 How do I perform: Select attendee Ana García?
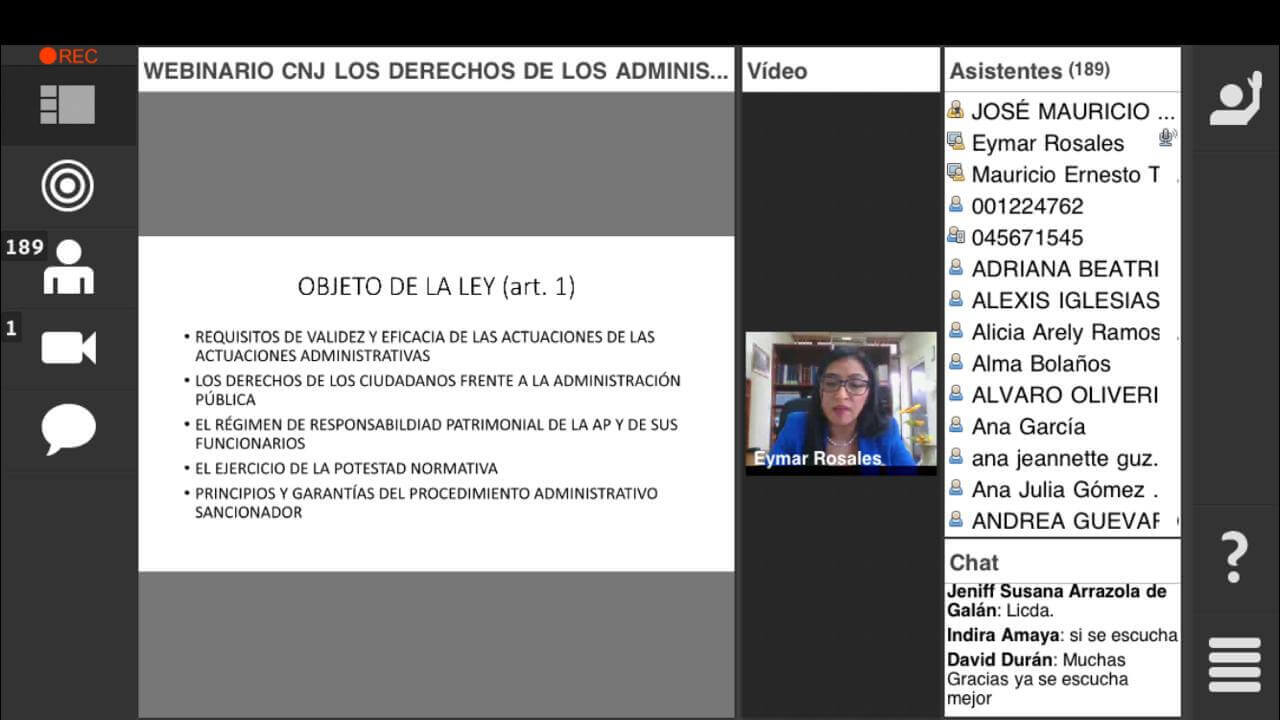click(x=1062, y=426)
